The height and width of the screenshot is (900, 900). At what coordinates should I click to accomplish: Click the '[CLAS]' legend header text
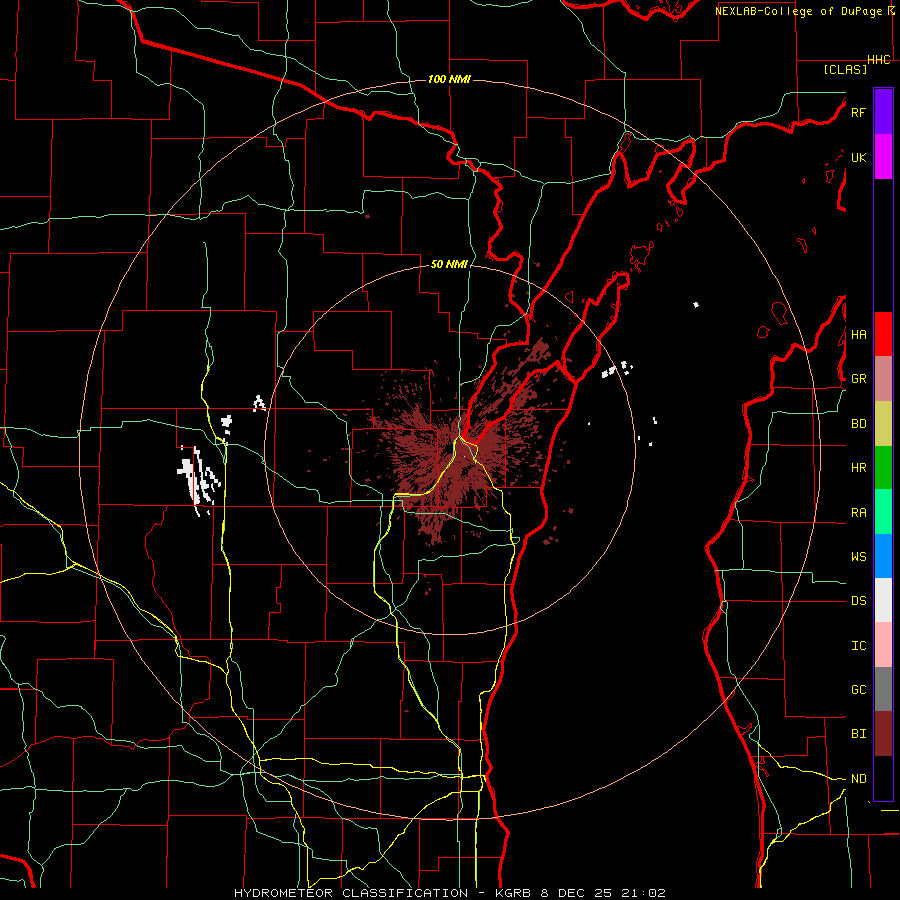tap(845, 69)
